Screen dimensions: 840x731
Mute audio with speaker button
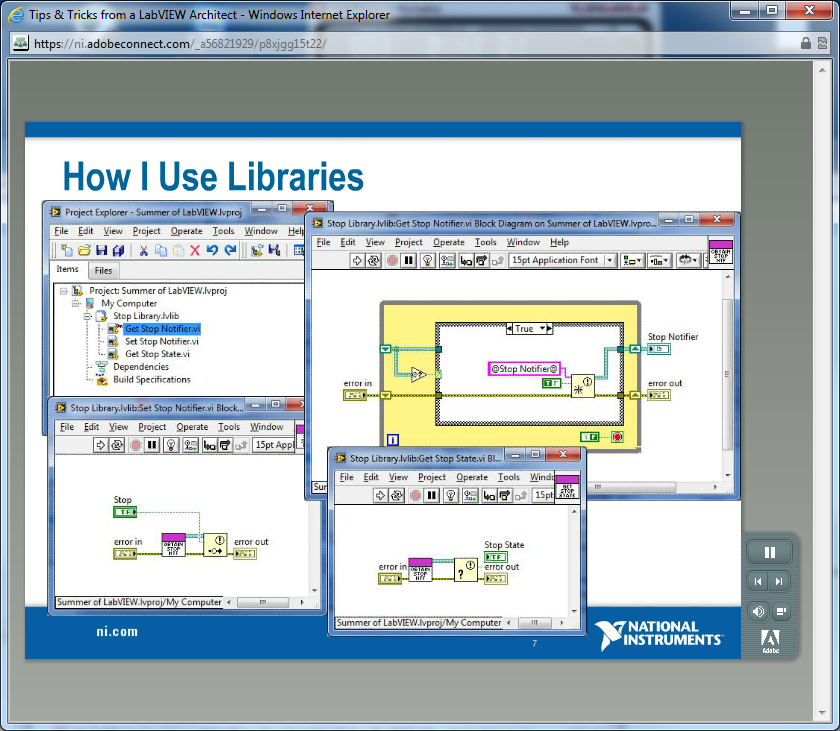click(758, 611)
